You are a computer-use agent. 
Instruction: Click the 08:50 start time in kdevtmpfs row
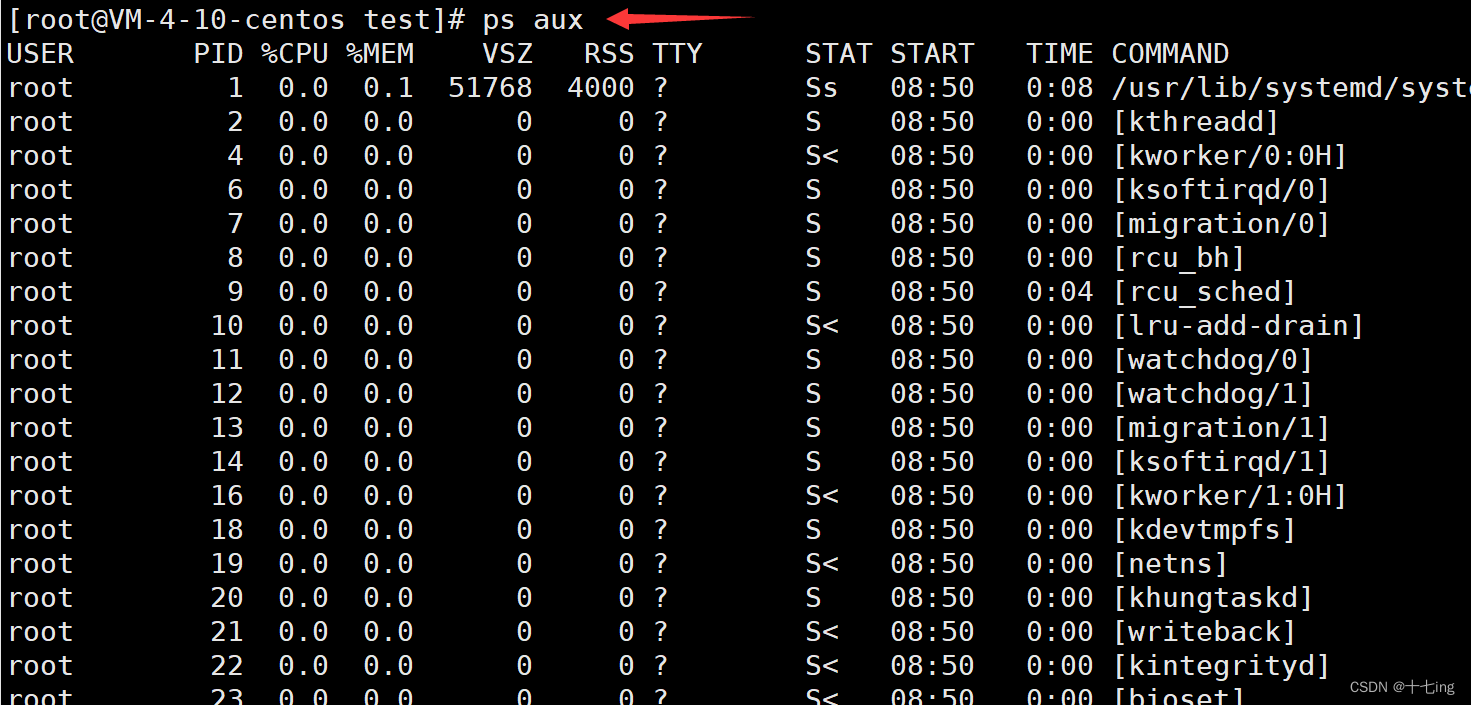pos(932,530)
